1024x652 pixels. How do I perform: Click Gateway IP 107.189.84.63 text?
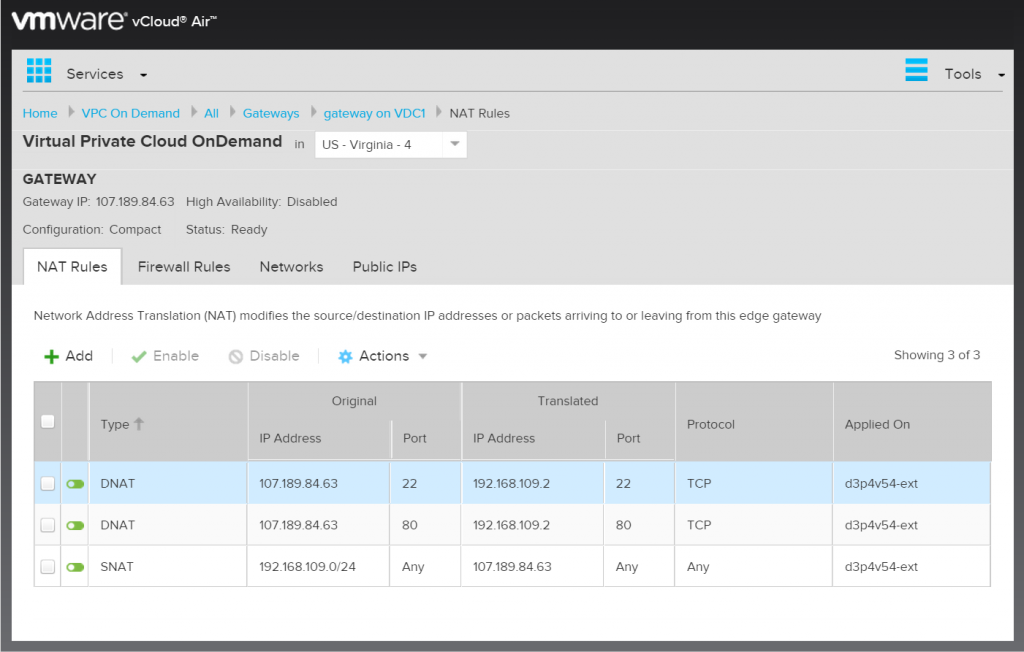(99, 202)
